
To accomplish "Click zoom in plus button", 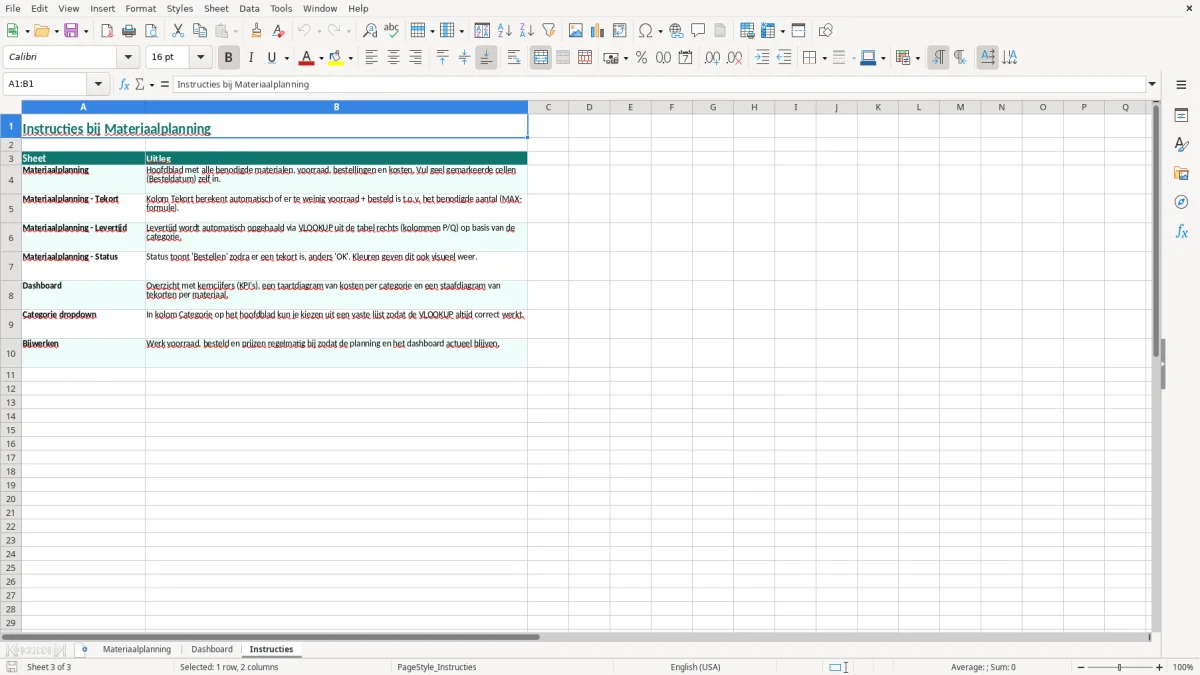I will 1160,667.
